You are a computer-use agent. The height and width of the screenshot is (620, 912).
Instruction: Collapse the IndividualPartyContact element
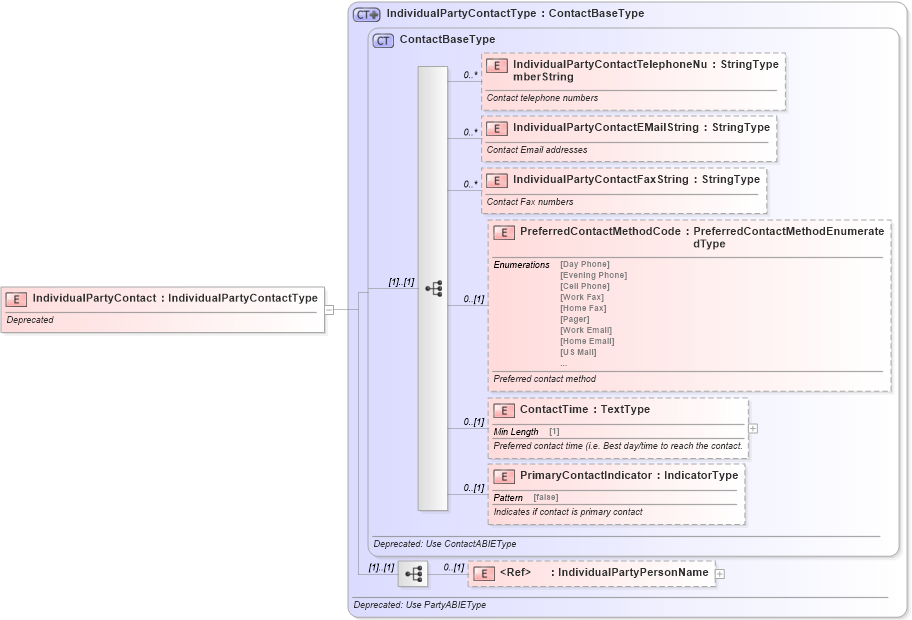point(332,310)
